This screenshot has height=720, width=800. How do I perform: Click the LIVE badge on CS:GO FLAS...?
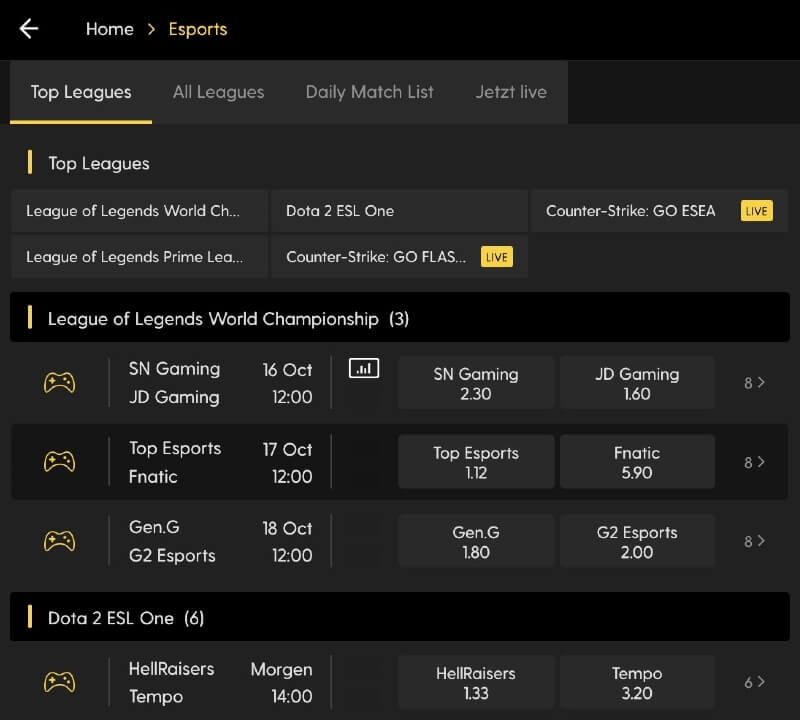tap(496, 257)
